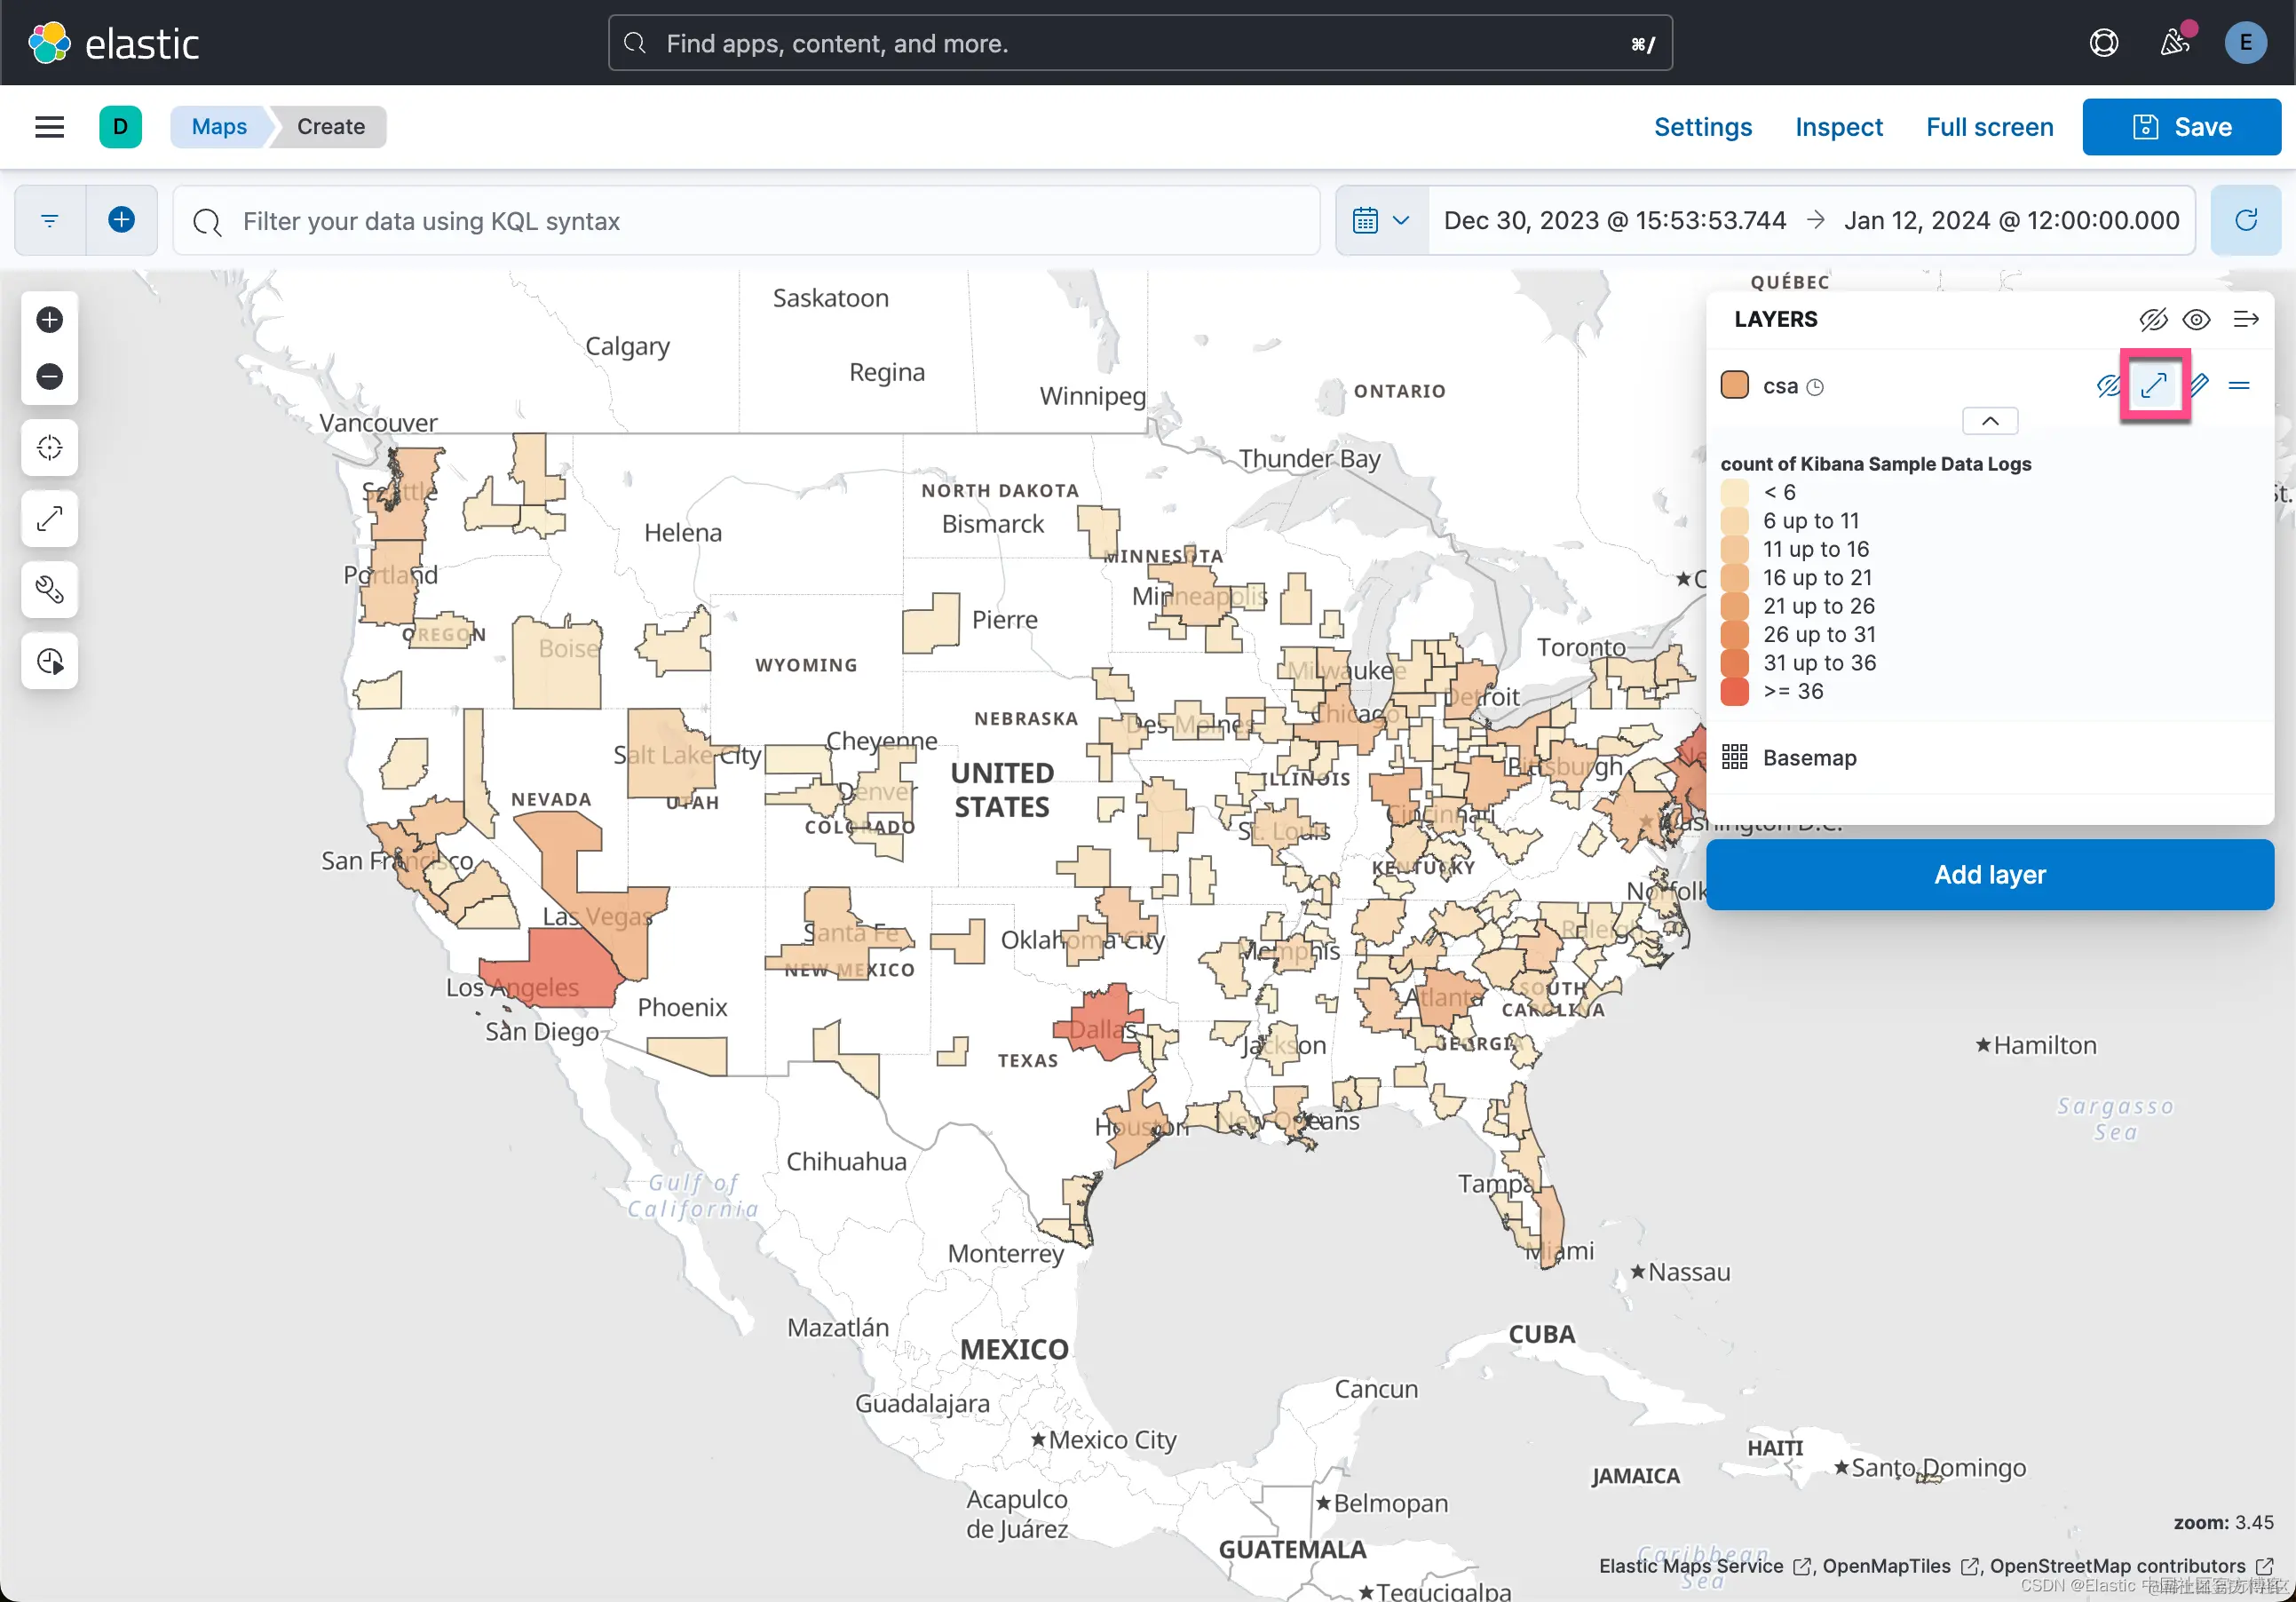Click the csa layer color swatch

pos(1734,385)
